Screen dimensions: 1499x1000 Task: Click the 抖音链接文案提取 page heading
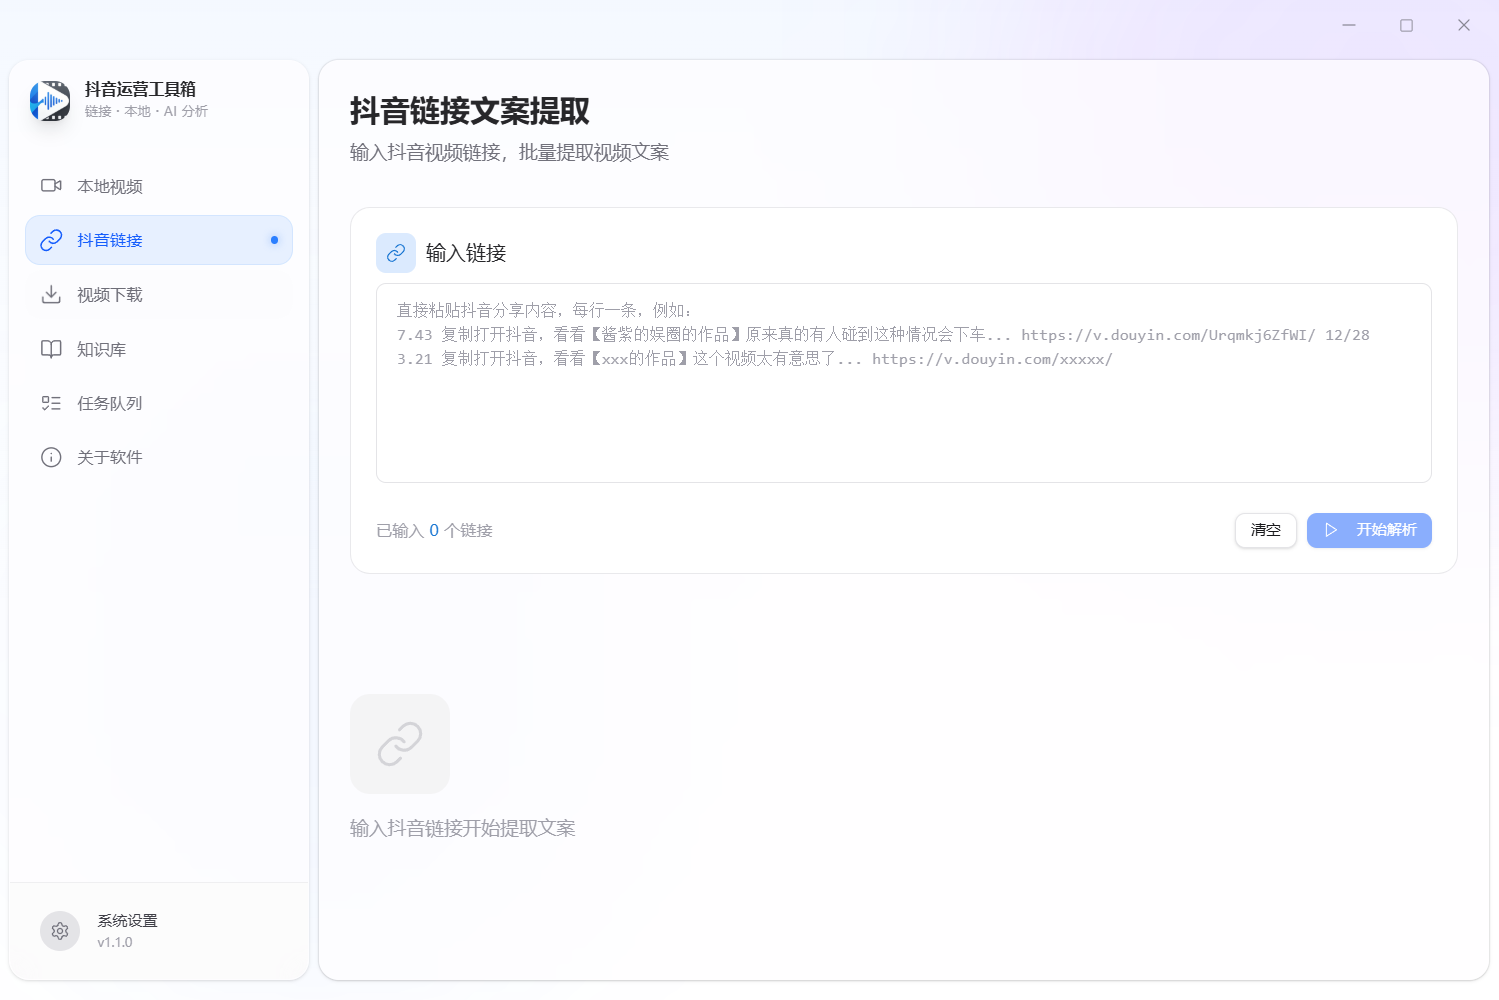tap(470, 111)
